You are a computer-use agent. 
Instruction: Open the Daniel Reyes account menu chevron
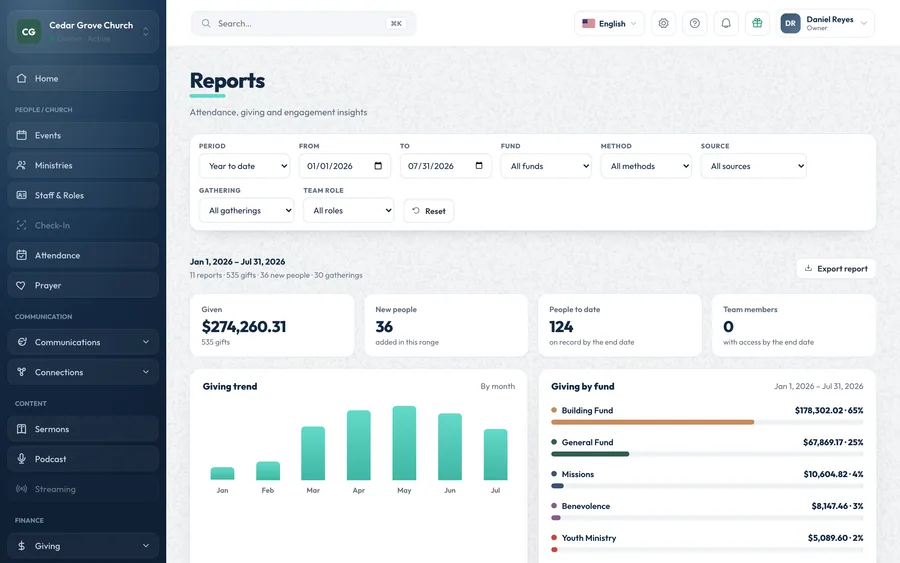tap(863, 24)
